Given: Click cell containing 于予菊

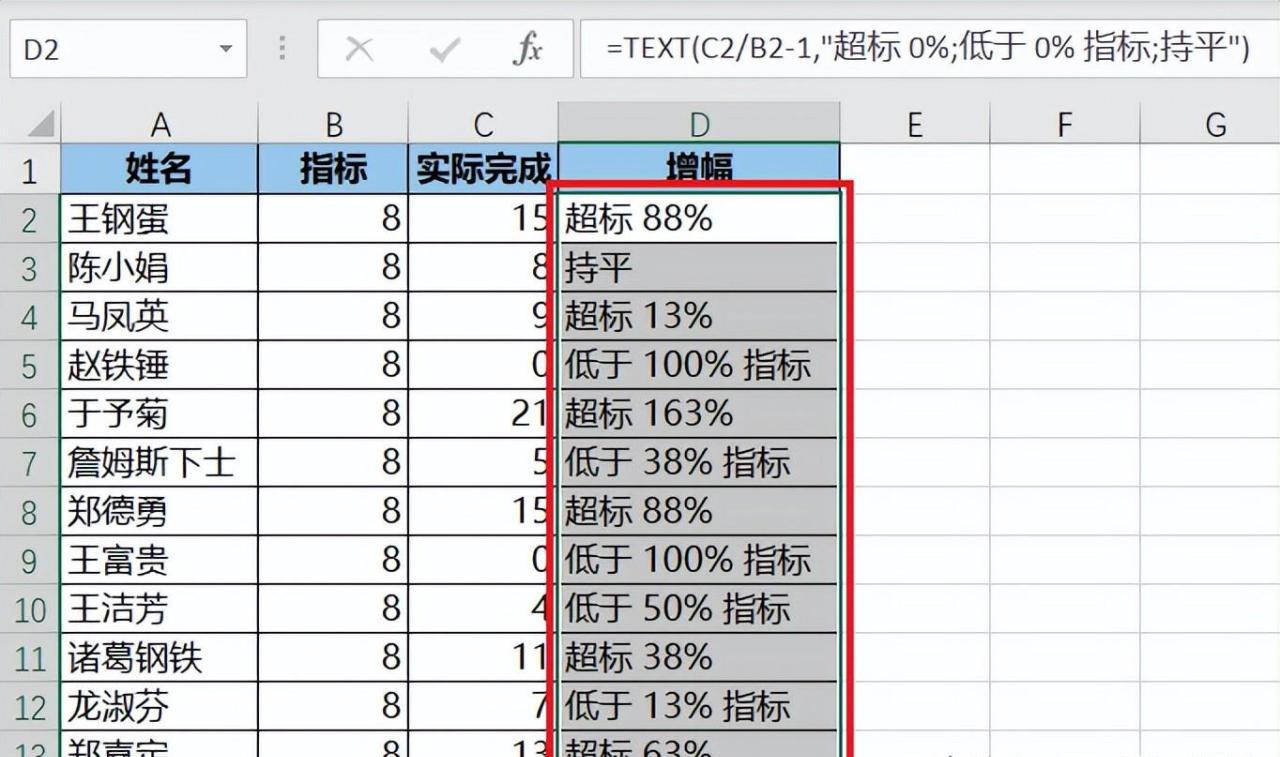Looking at the screenshot, I should coord(160,413).
